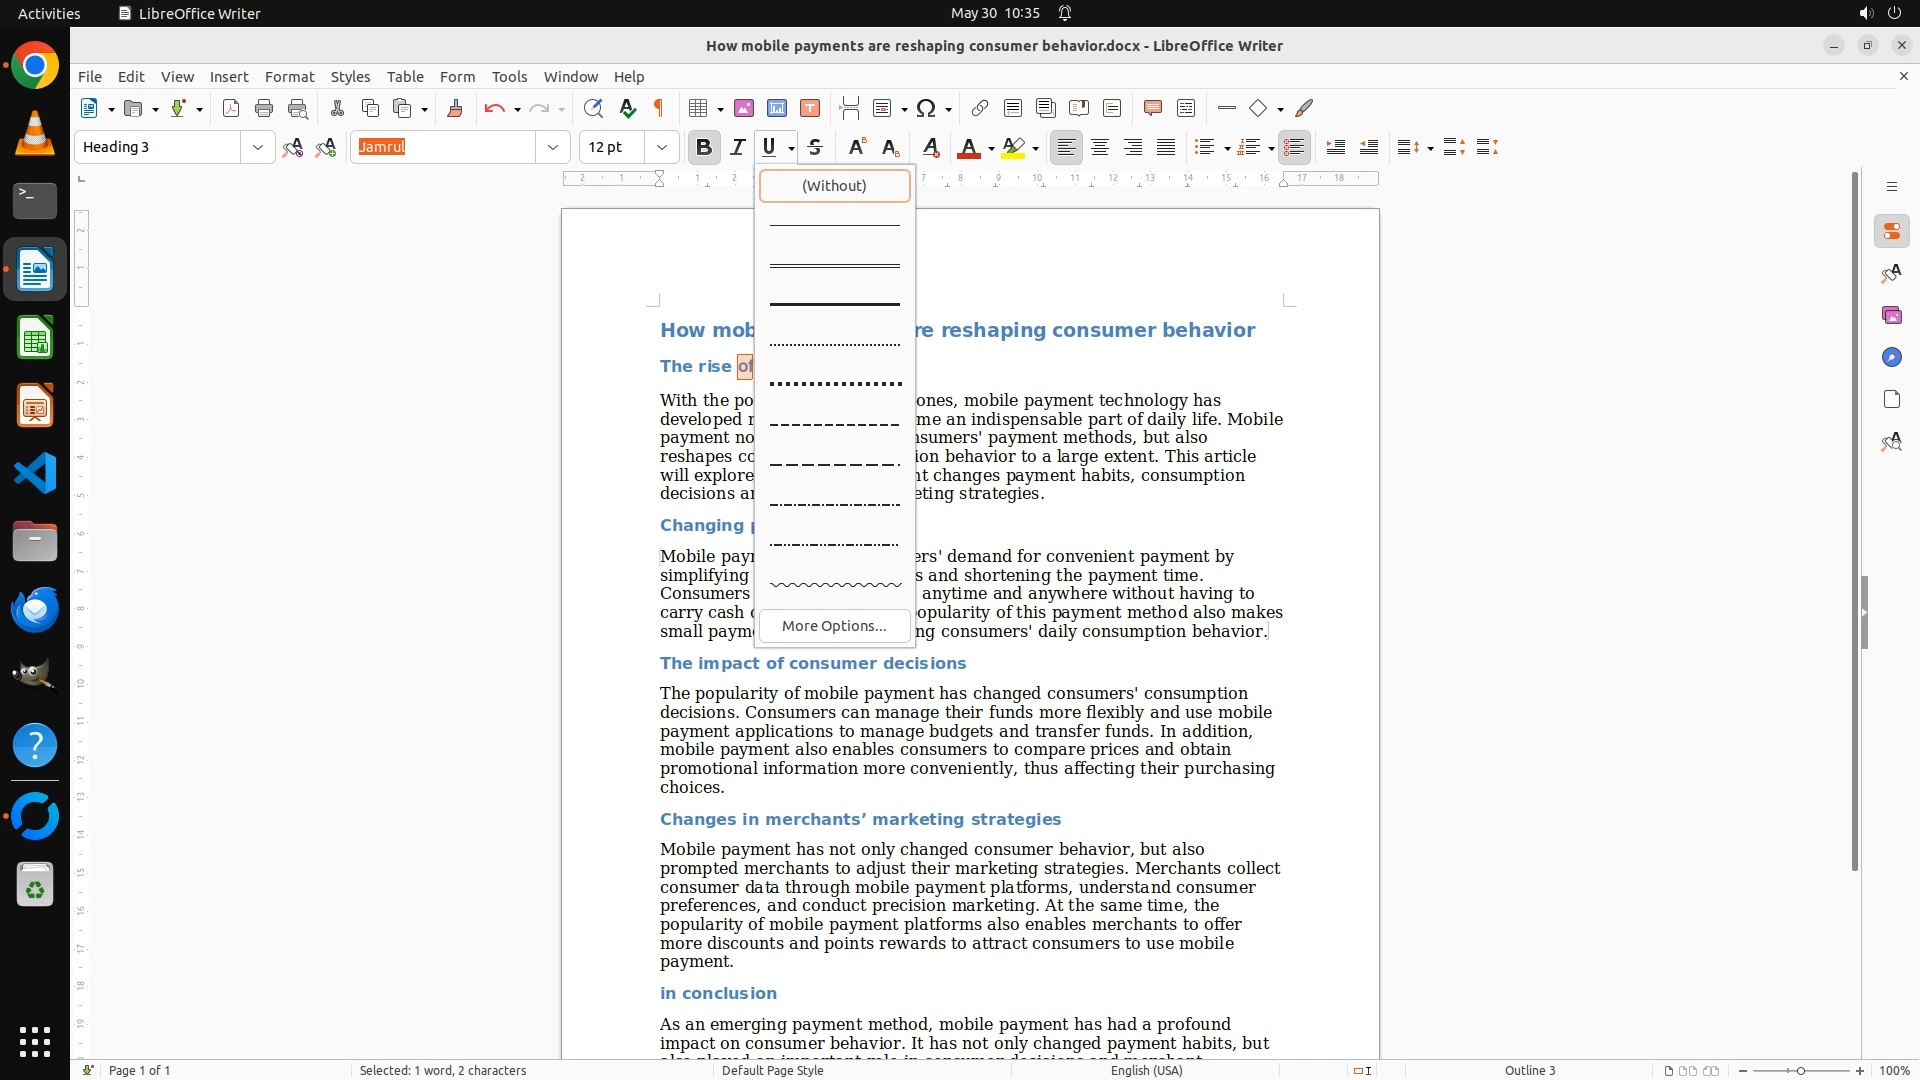Expand the Font Size dropdown
Image resolution: width=1920 pixels, height=1080 pixels.
[x=661, y=147]
